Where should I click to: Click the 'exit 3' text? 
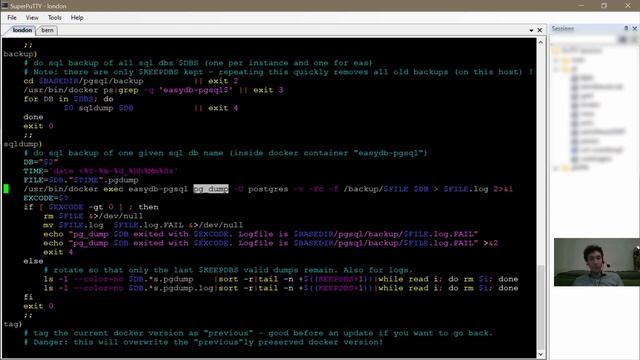[268, 90]
